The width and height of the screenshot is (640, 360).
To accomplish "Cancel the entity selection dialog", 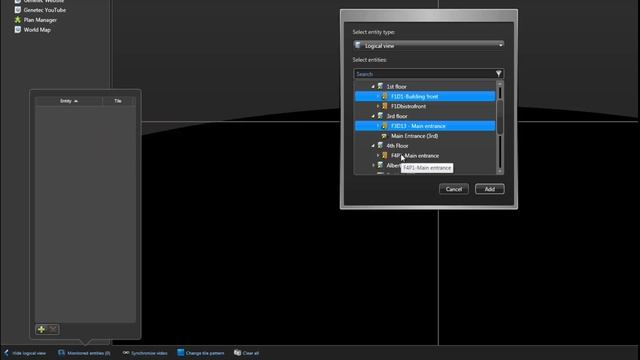I will [x=453, y=189].
